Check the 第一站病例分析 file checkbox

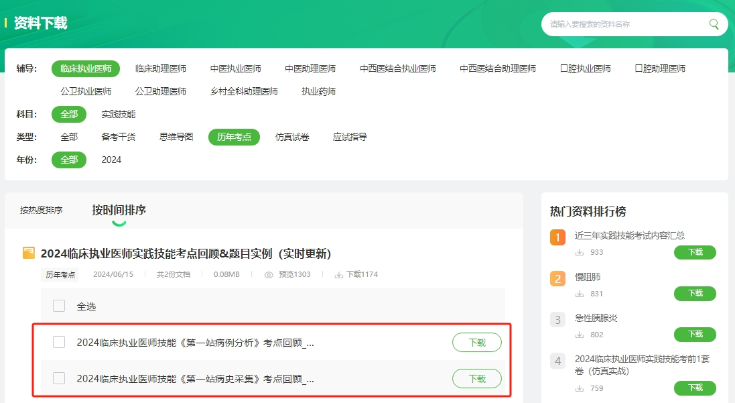click(59, 342)
